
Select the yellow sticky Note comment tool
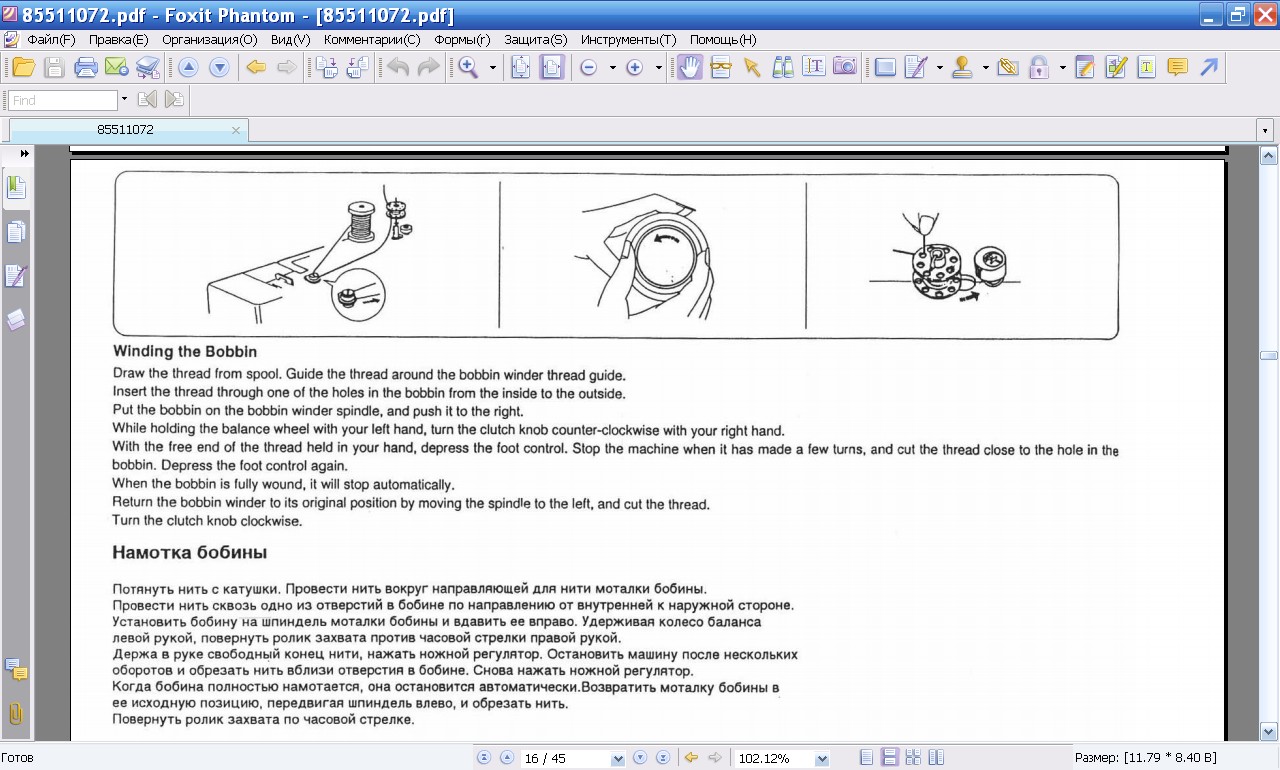point(1178,67)
